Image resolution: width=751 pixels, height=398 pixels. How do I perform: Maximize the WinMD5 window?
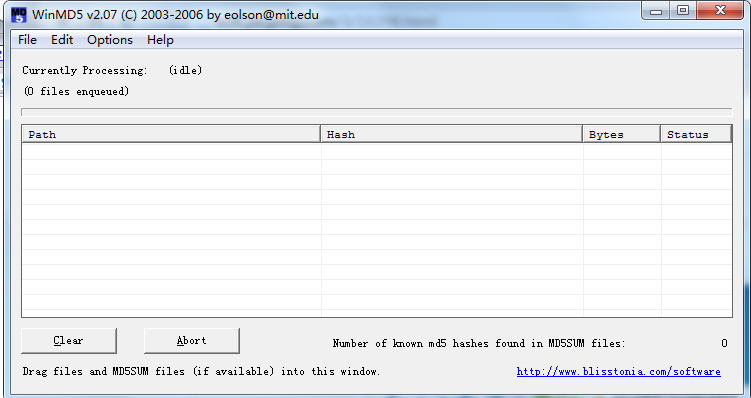683,11
